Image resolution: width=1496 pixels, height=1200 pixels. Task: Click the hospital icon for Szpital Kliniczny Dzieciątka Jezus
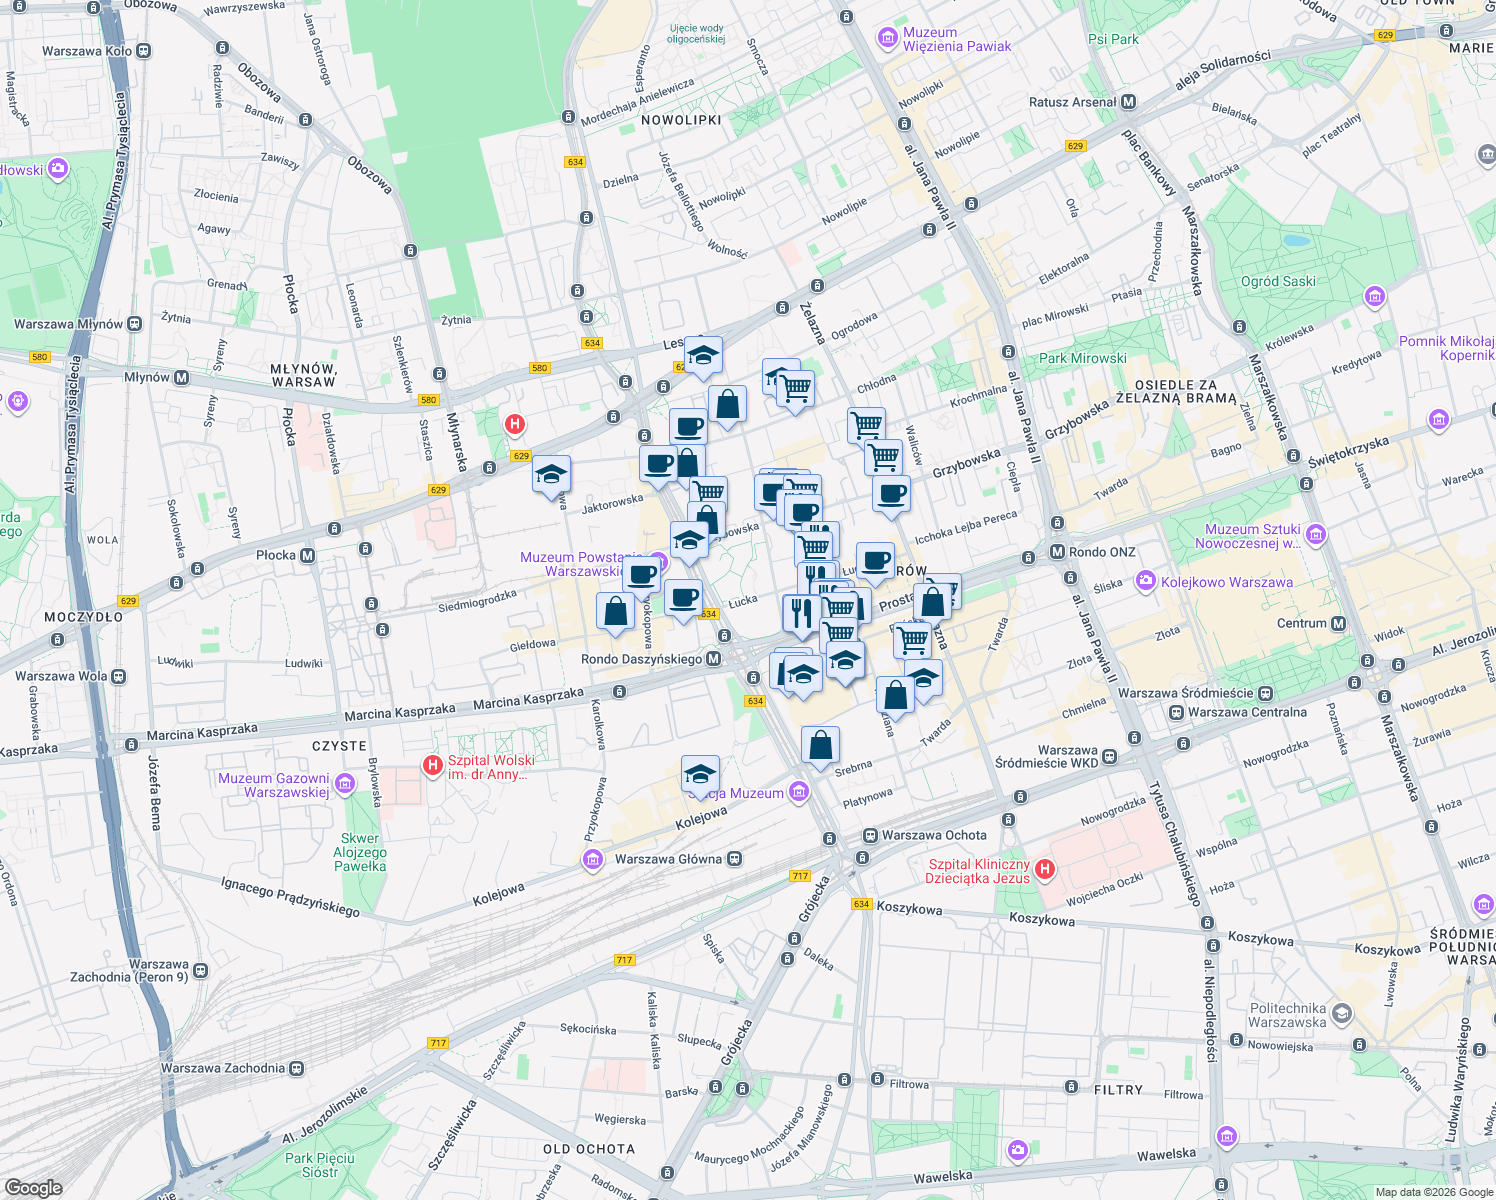1047,869
